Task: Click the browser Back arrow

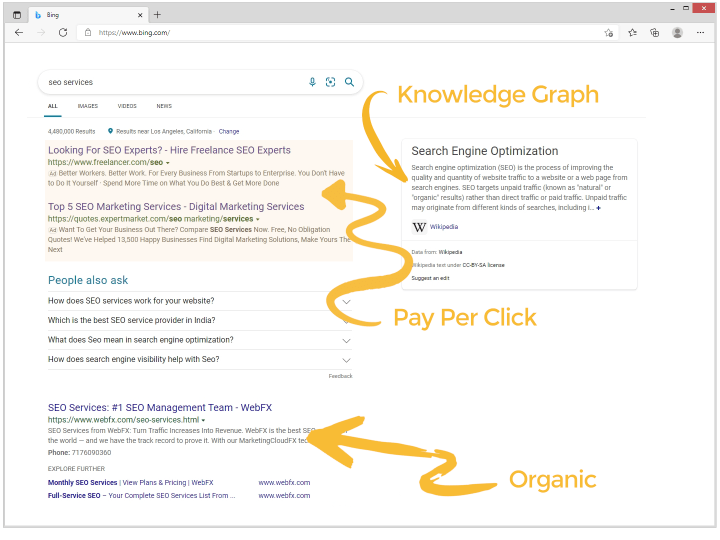Action: pyautogui.click(x=19, y=33)
